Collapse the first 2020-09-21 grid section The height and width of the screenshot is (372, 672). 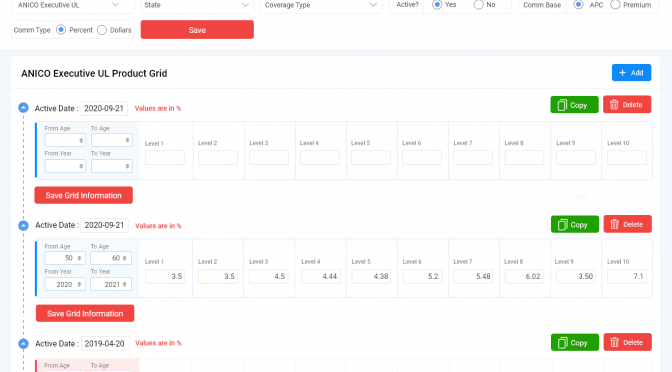23,108
